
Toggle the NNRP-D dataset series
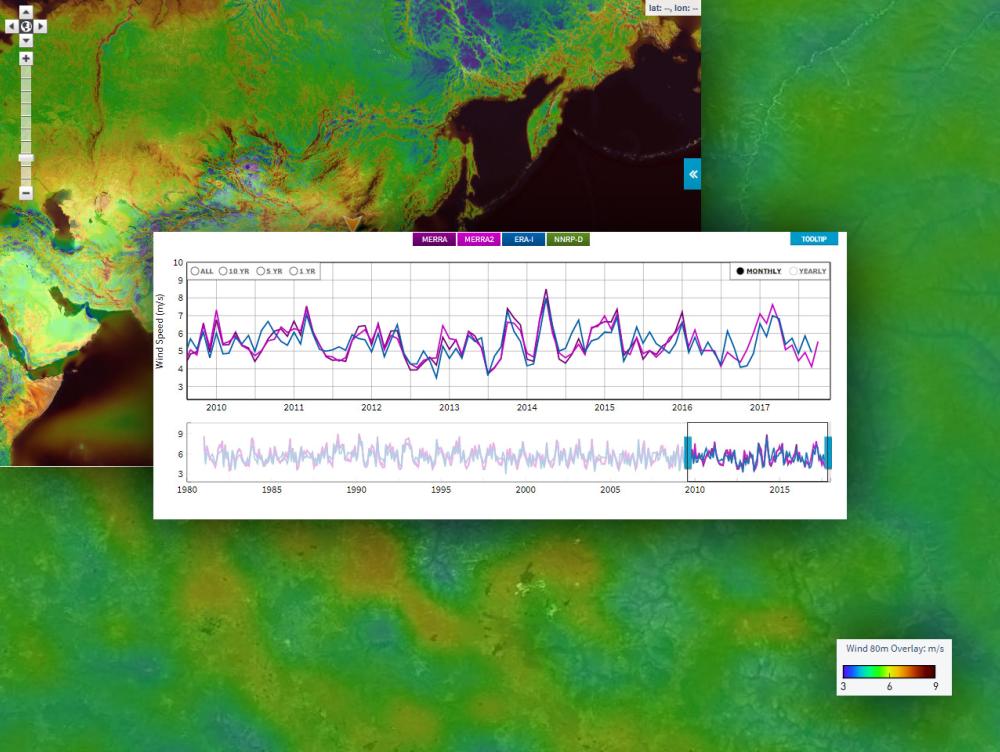click(569, 239)
